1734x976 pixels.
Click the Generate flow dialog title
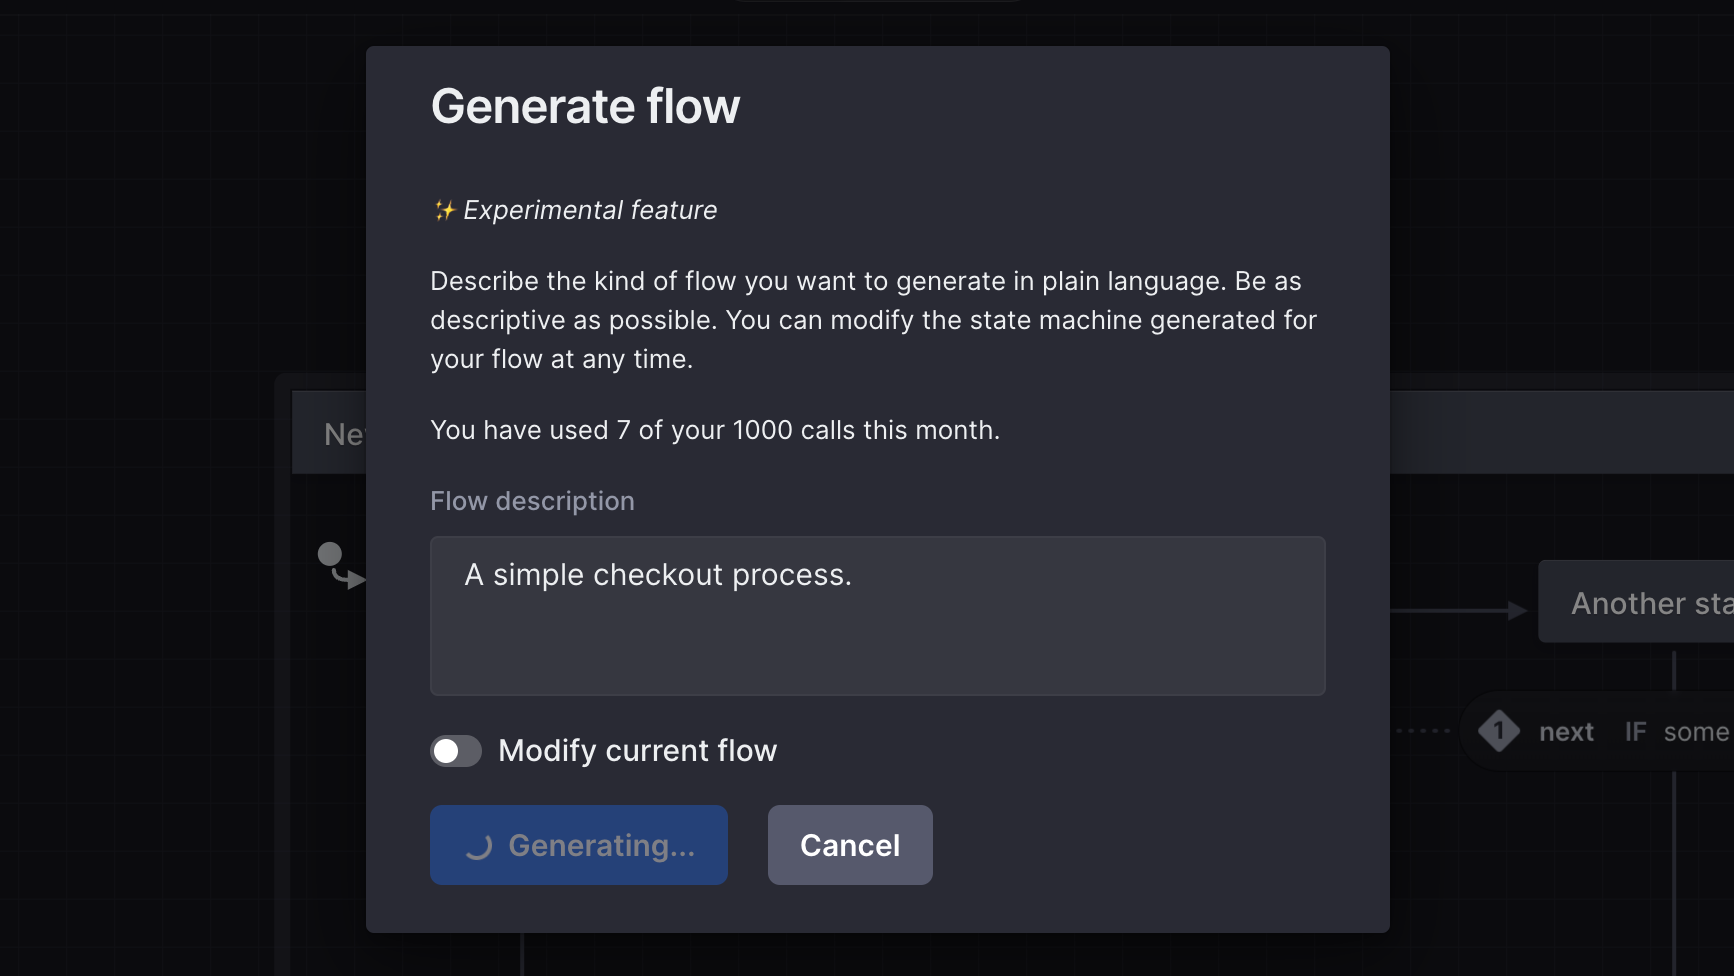585,105
